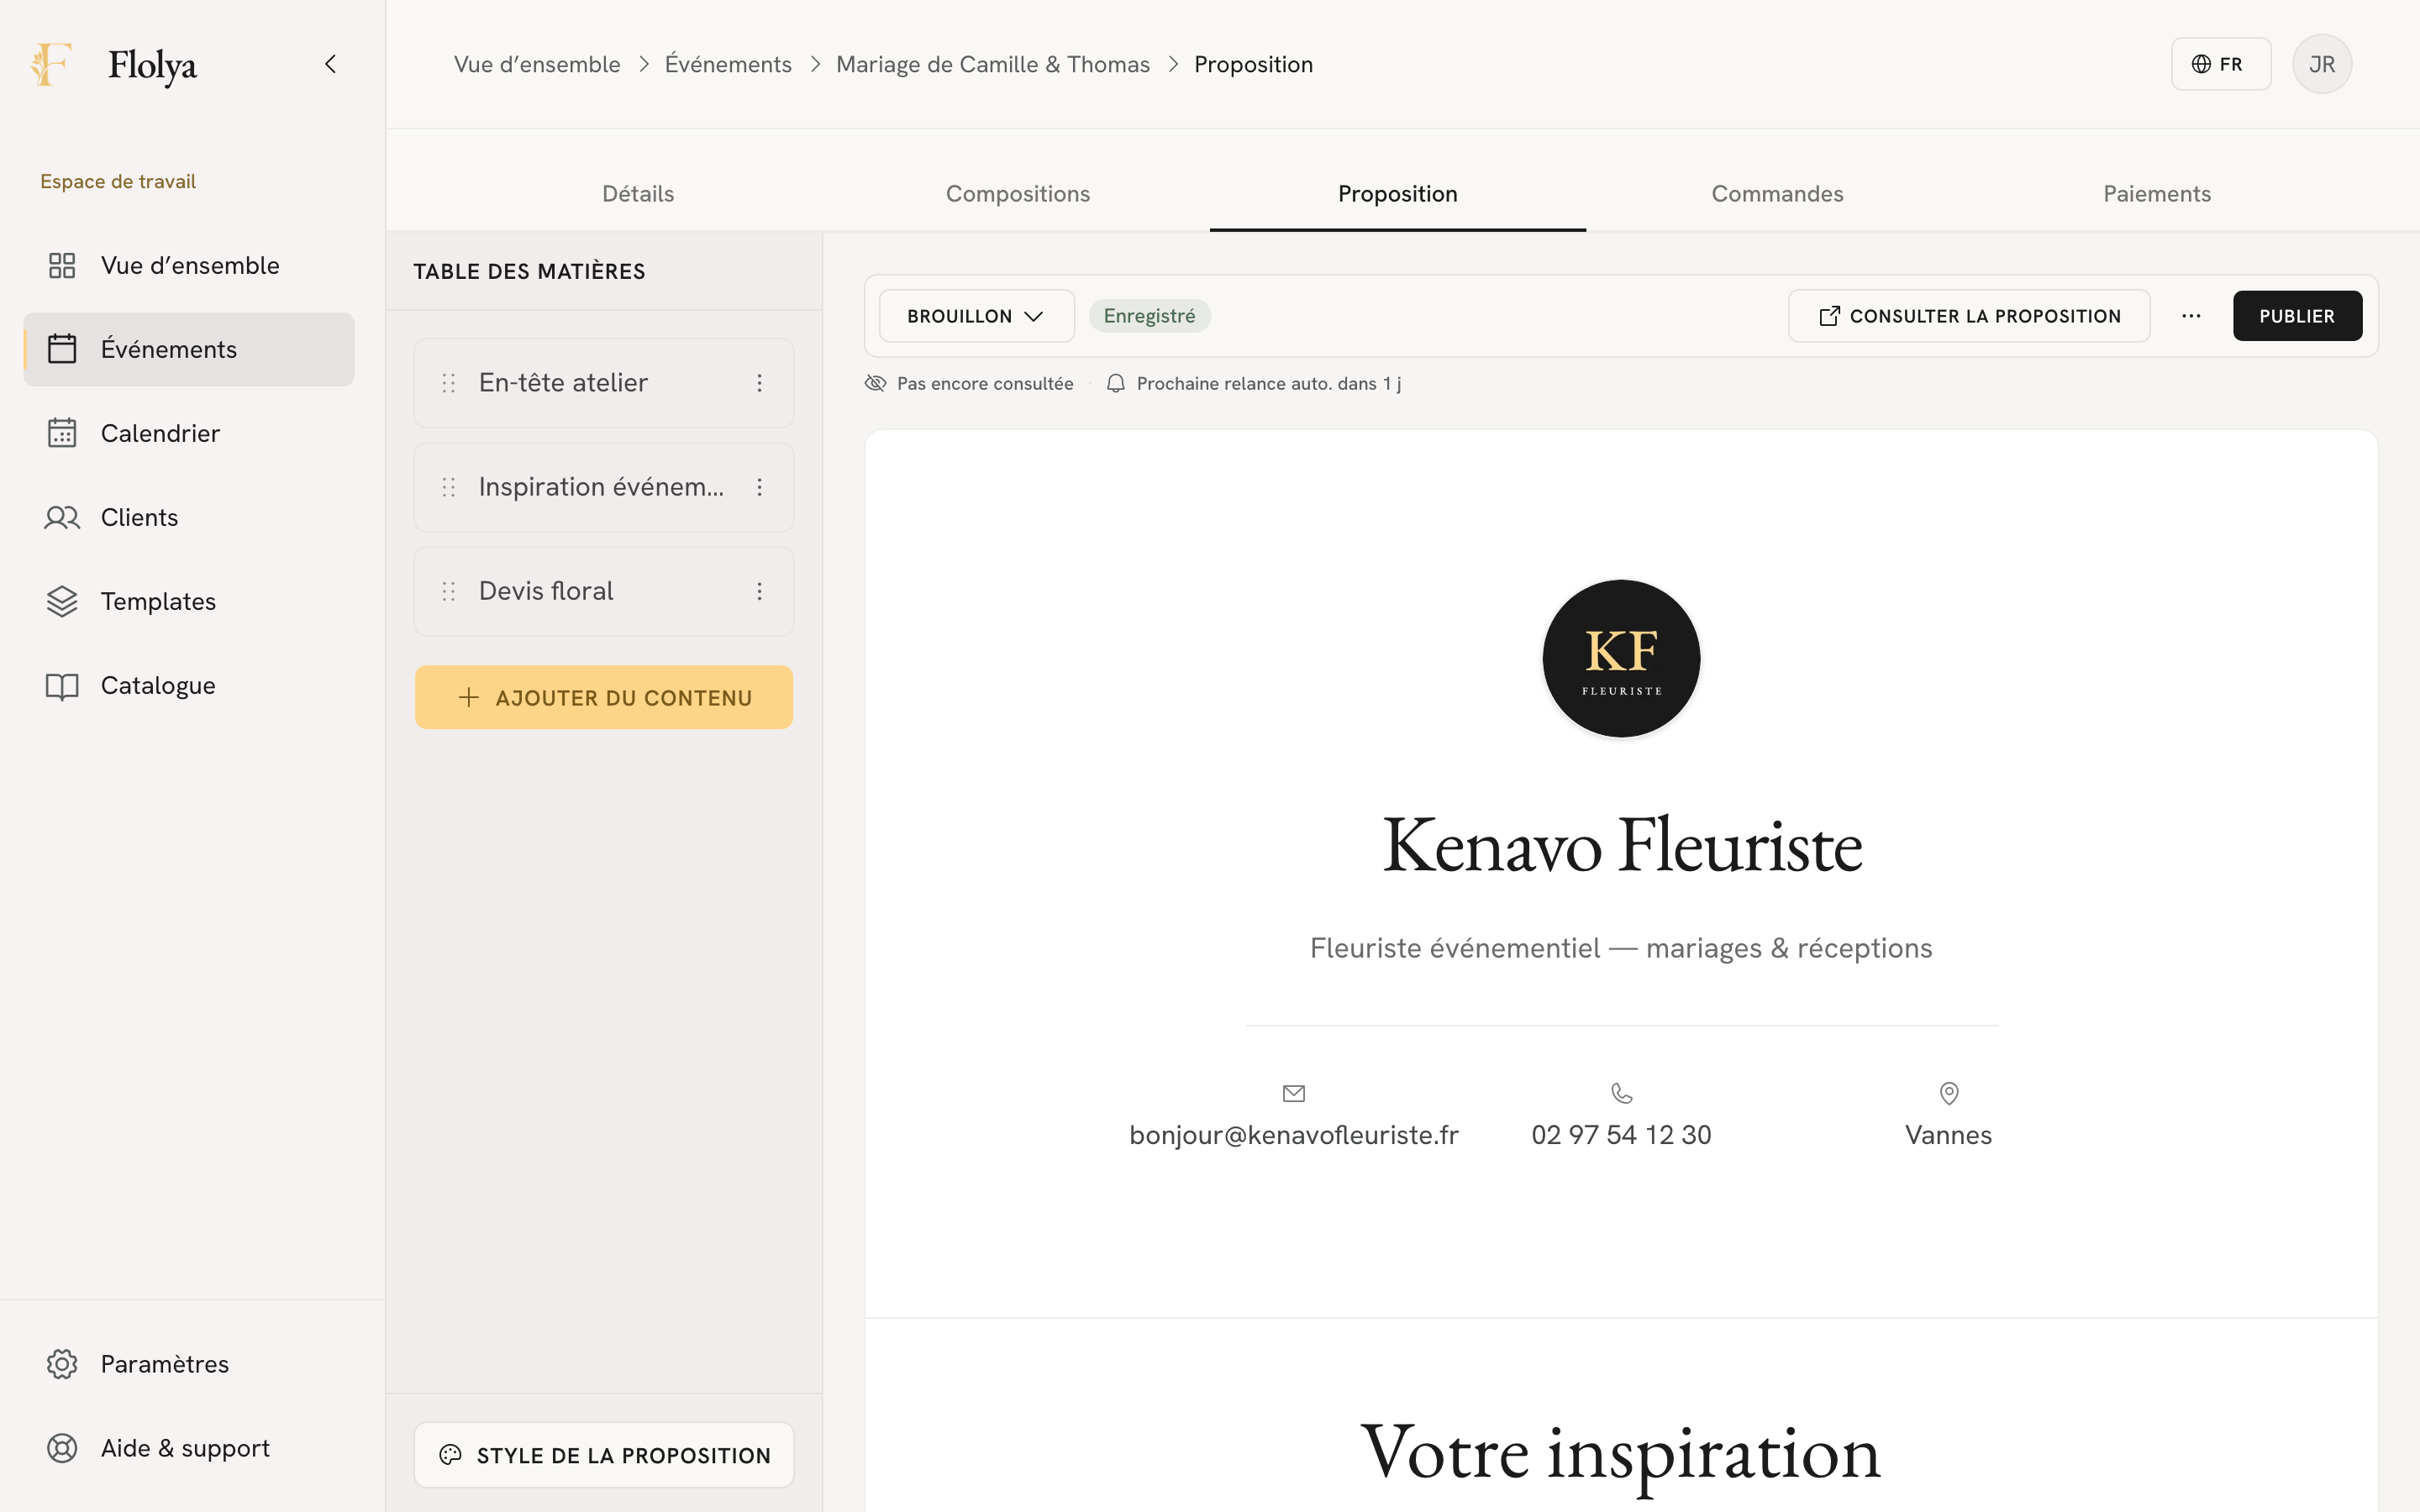Open Mariage de Camille & Thomas breadcrumb
This screenshot has height=1512, width=2420.
pos(993,64)
